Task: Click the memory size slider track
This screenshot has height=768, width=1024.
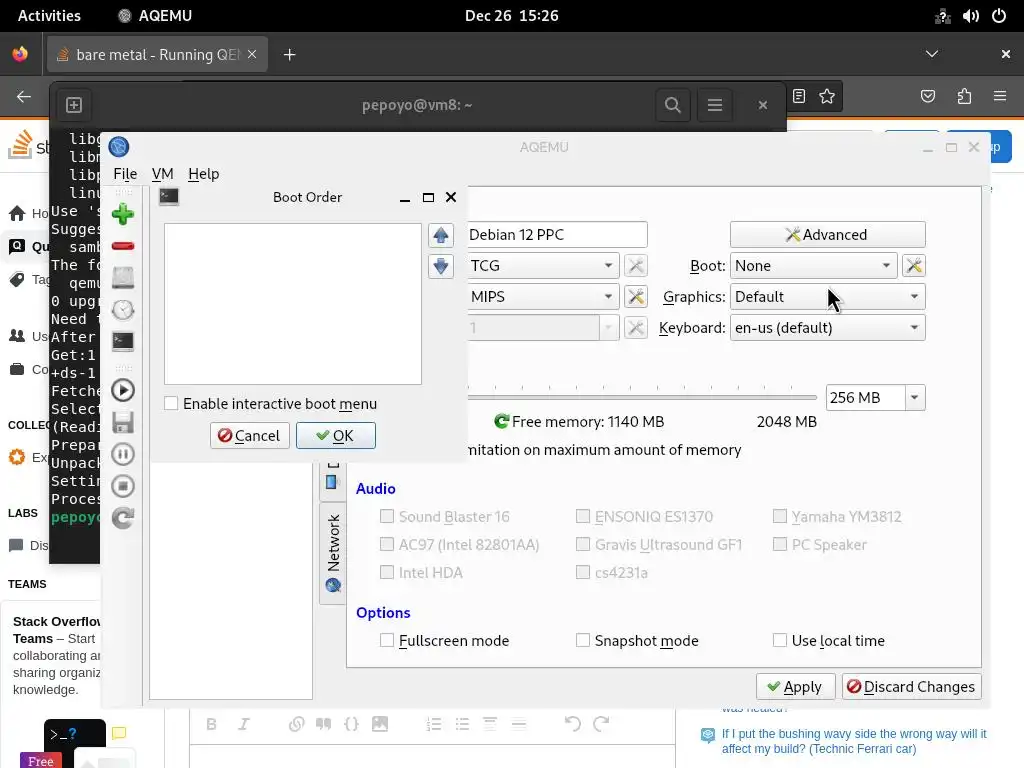Action: [642, 397]
